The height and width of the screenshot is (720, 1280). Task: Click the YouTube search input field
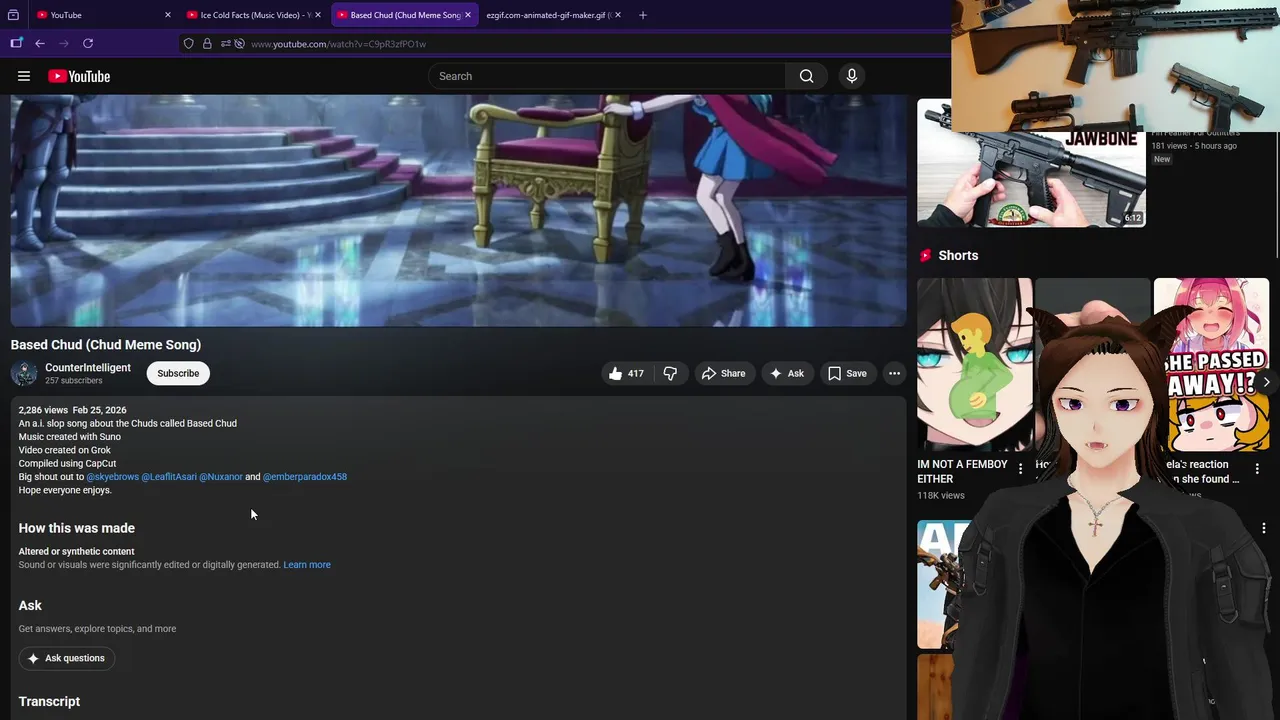(607, 76)
